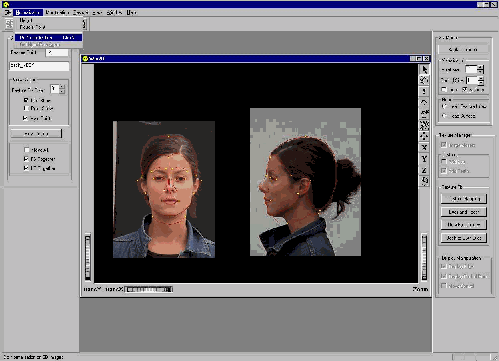Click the second spinner arrows in right panel

pos(481,80)
